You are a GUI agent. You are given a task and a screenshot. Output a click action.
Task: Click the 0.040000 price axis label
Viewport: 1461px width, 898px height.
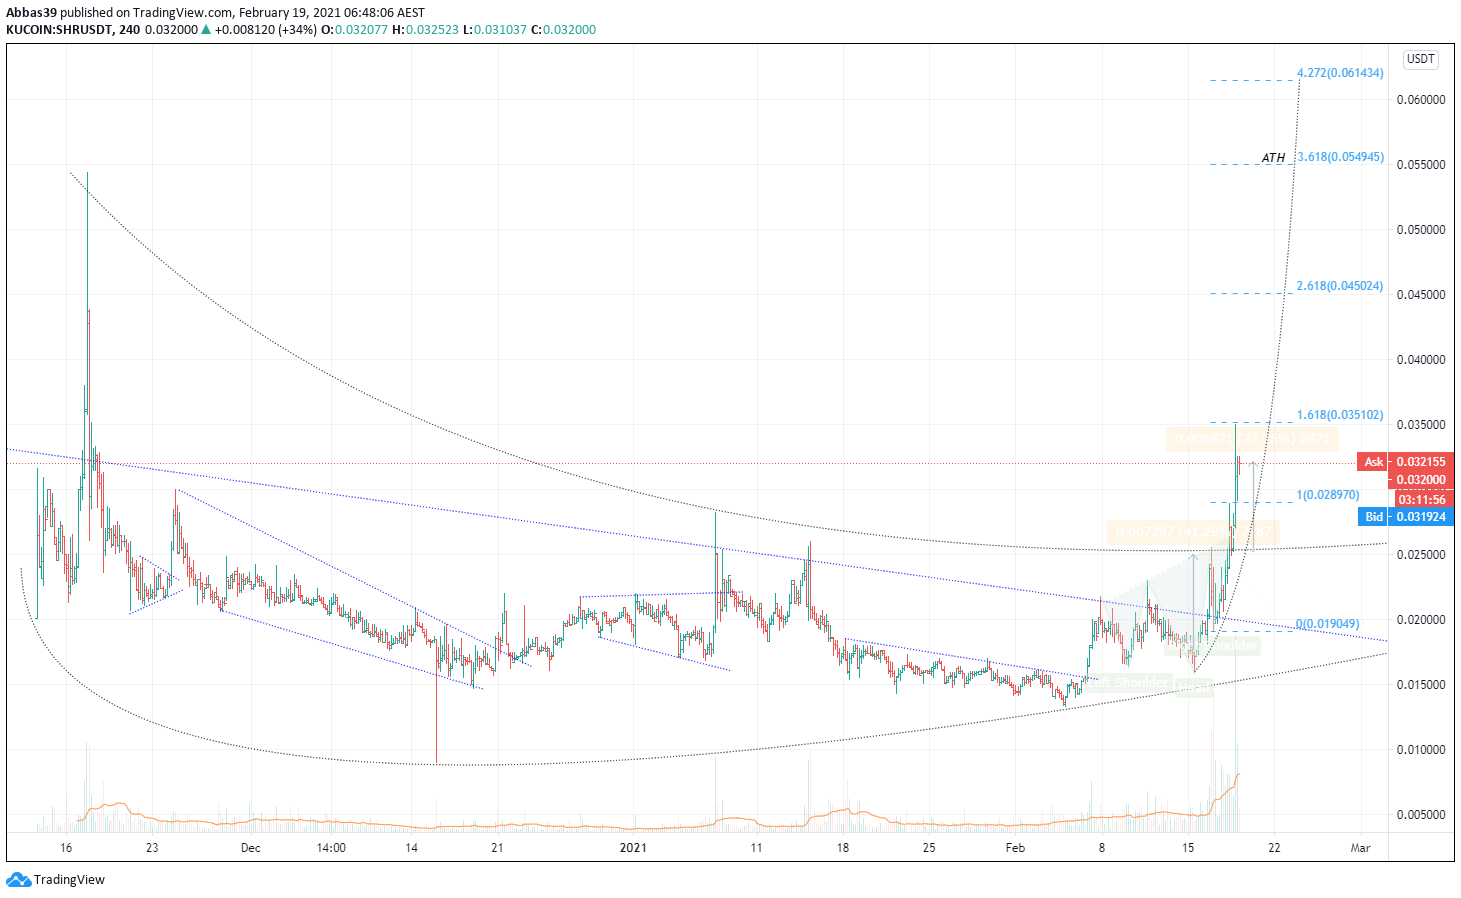coord(1421,360)
